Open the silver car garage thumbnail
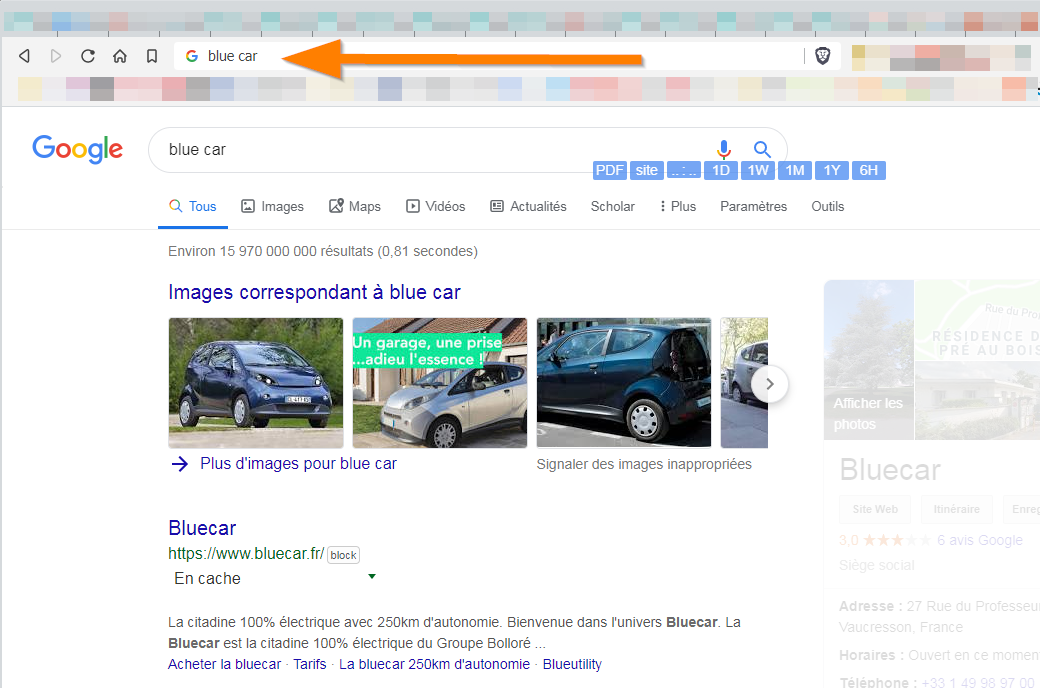This screenshot has height=688, width=1040. pos(440,383)
